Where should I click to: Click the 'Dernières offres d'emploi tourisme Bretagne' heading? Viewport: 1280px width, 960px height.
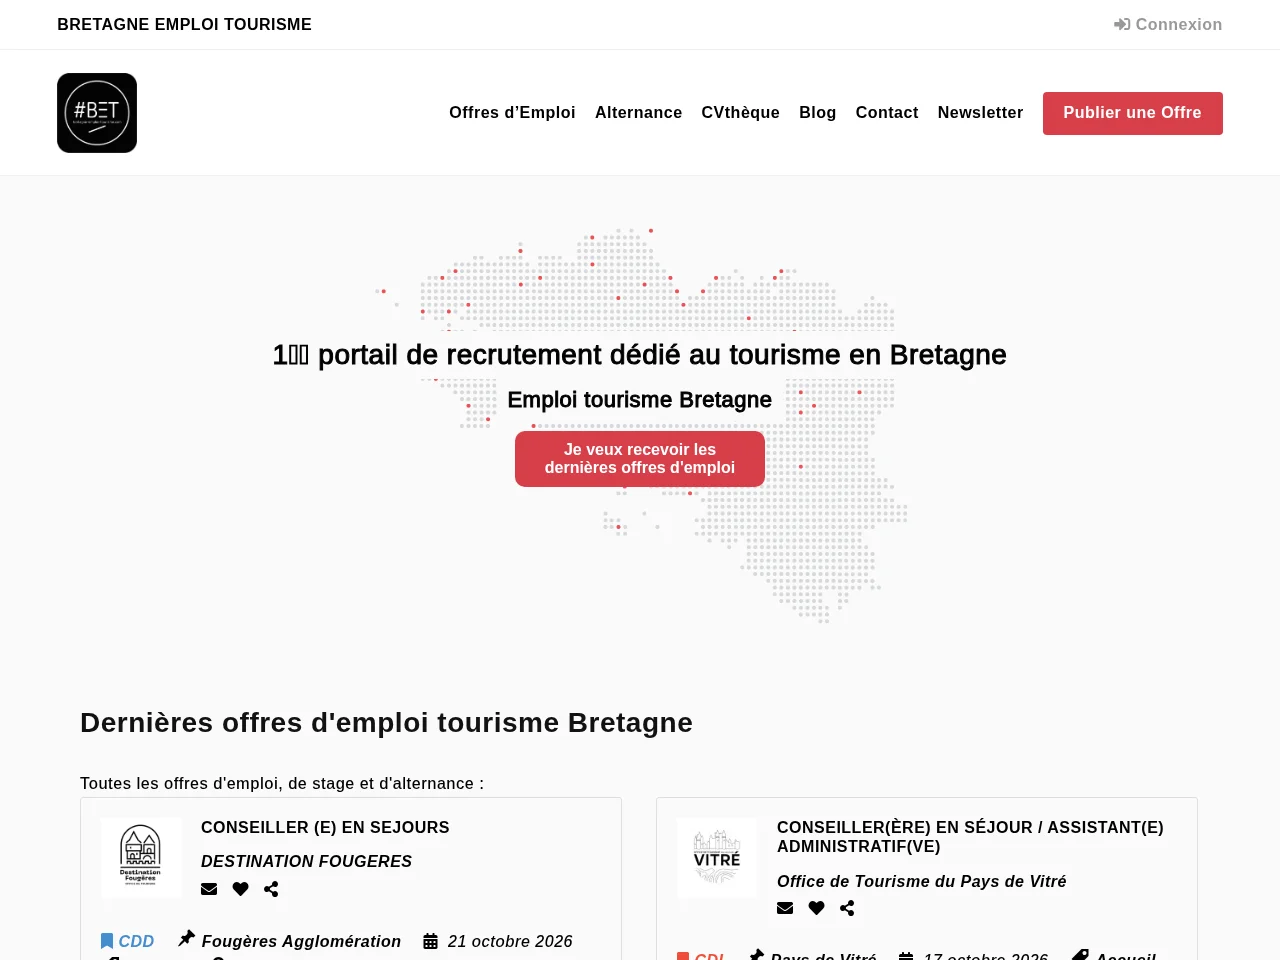tap(386, 723)
